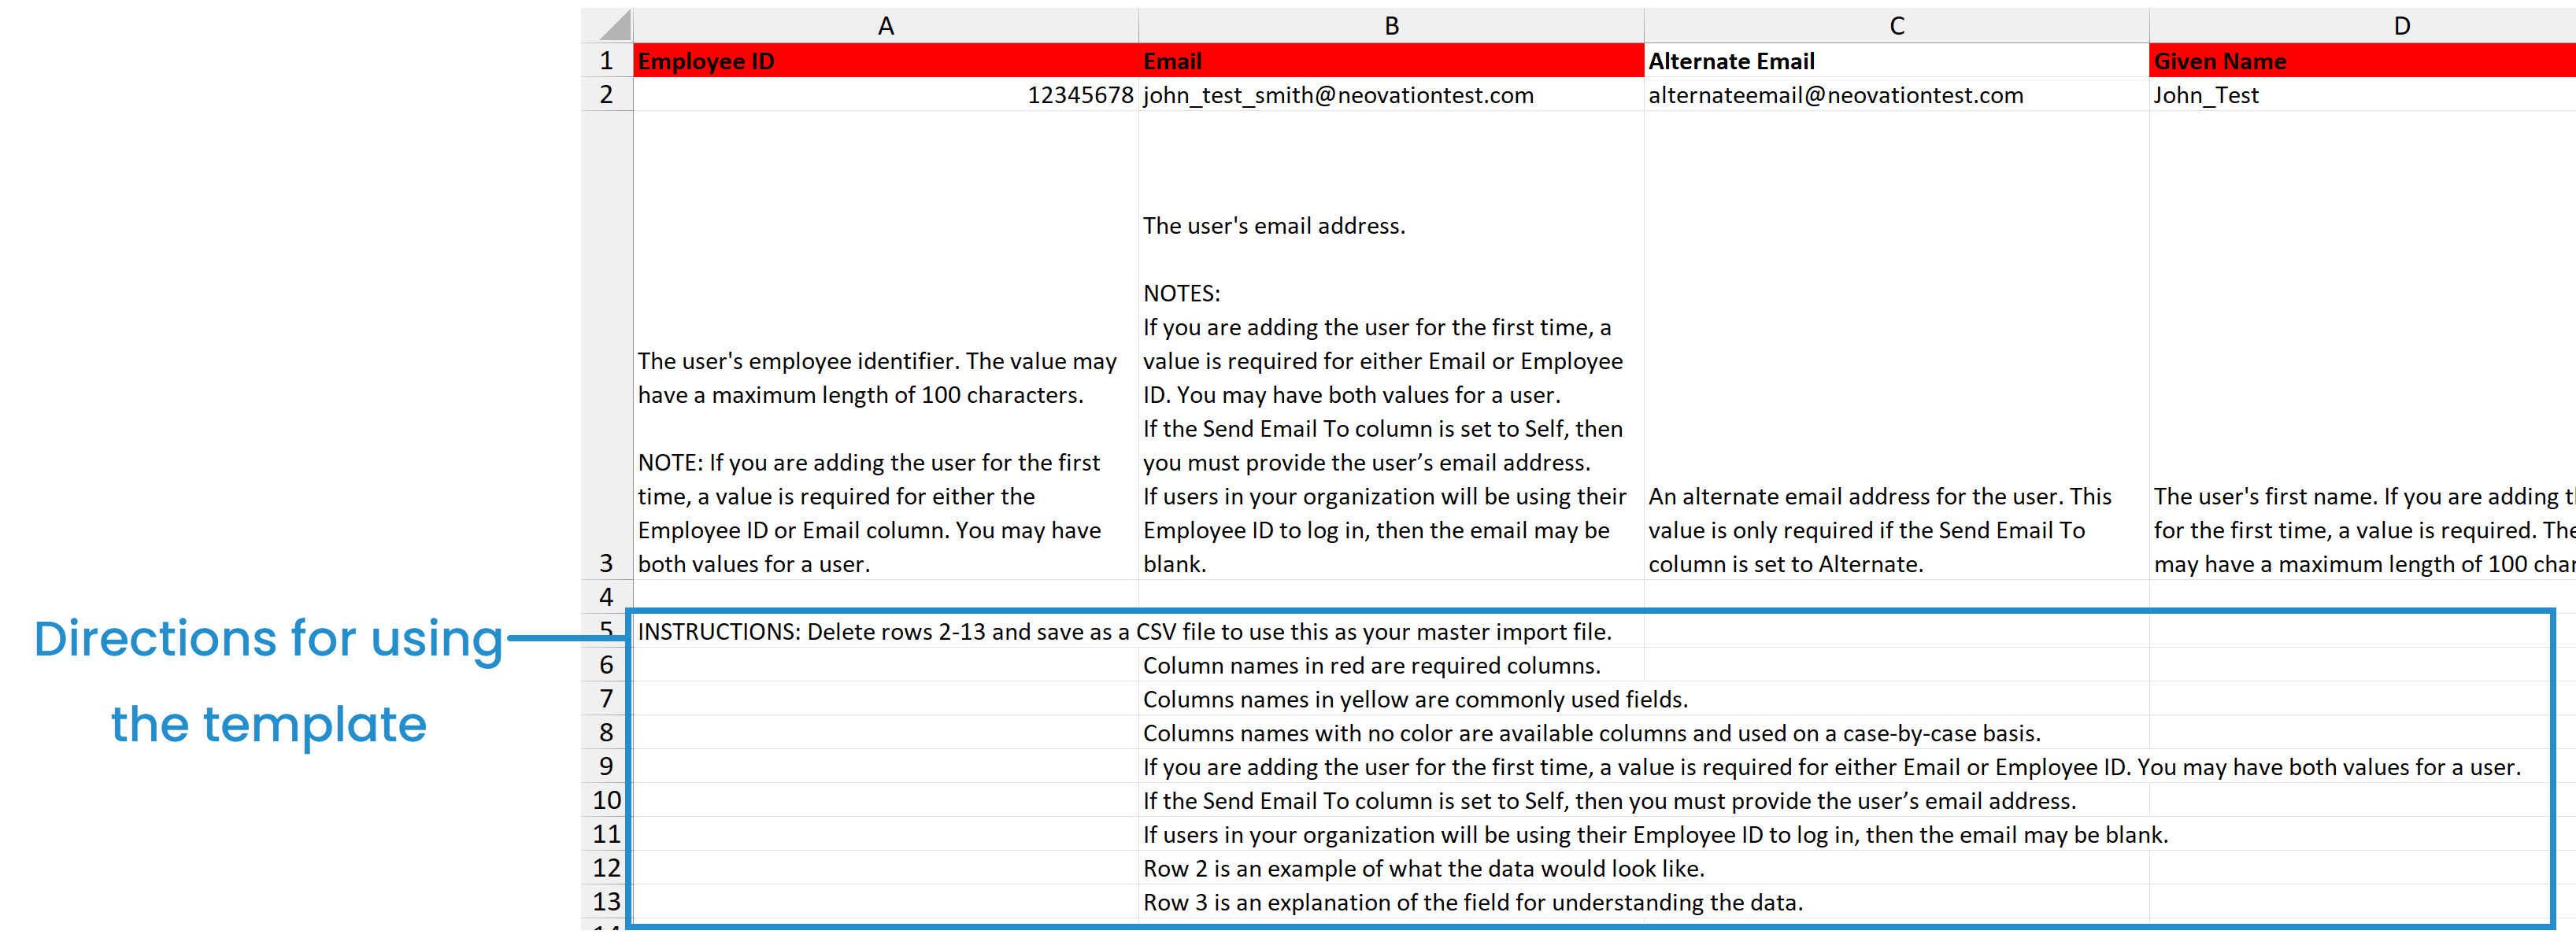Select row 3 header

tap(607, 345)
